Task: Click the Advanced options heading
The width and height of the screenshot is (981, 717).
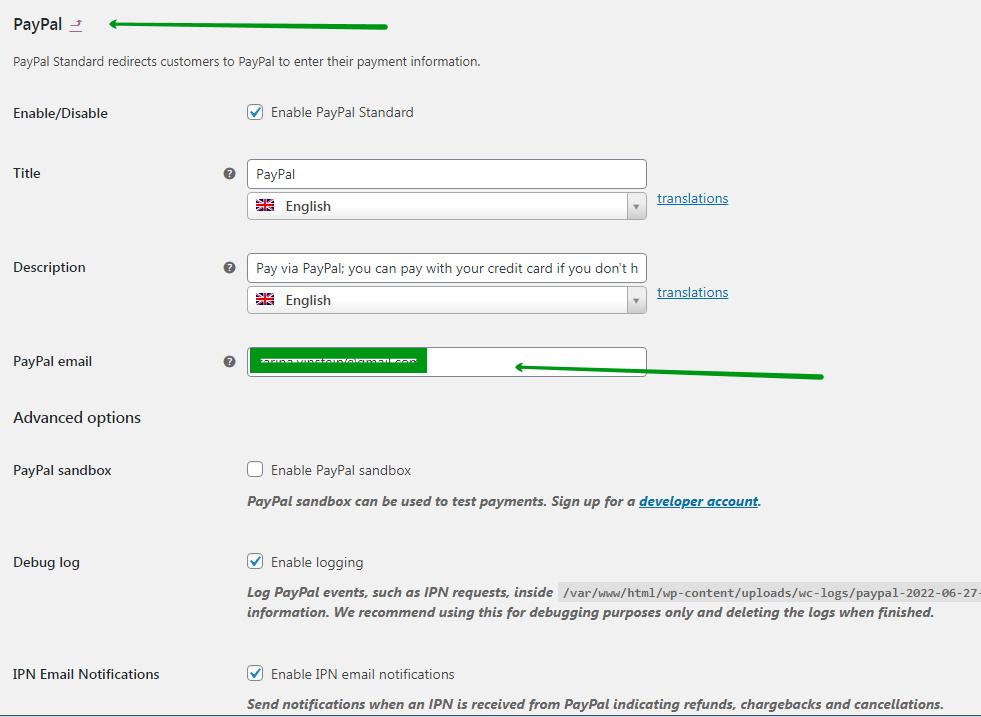Action: point(77,418)
